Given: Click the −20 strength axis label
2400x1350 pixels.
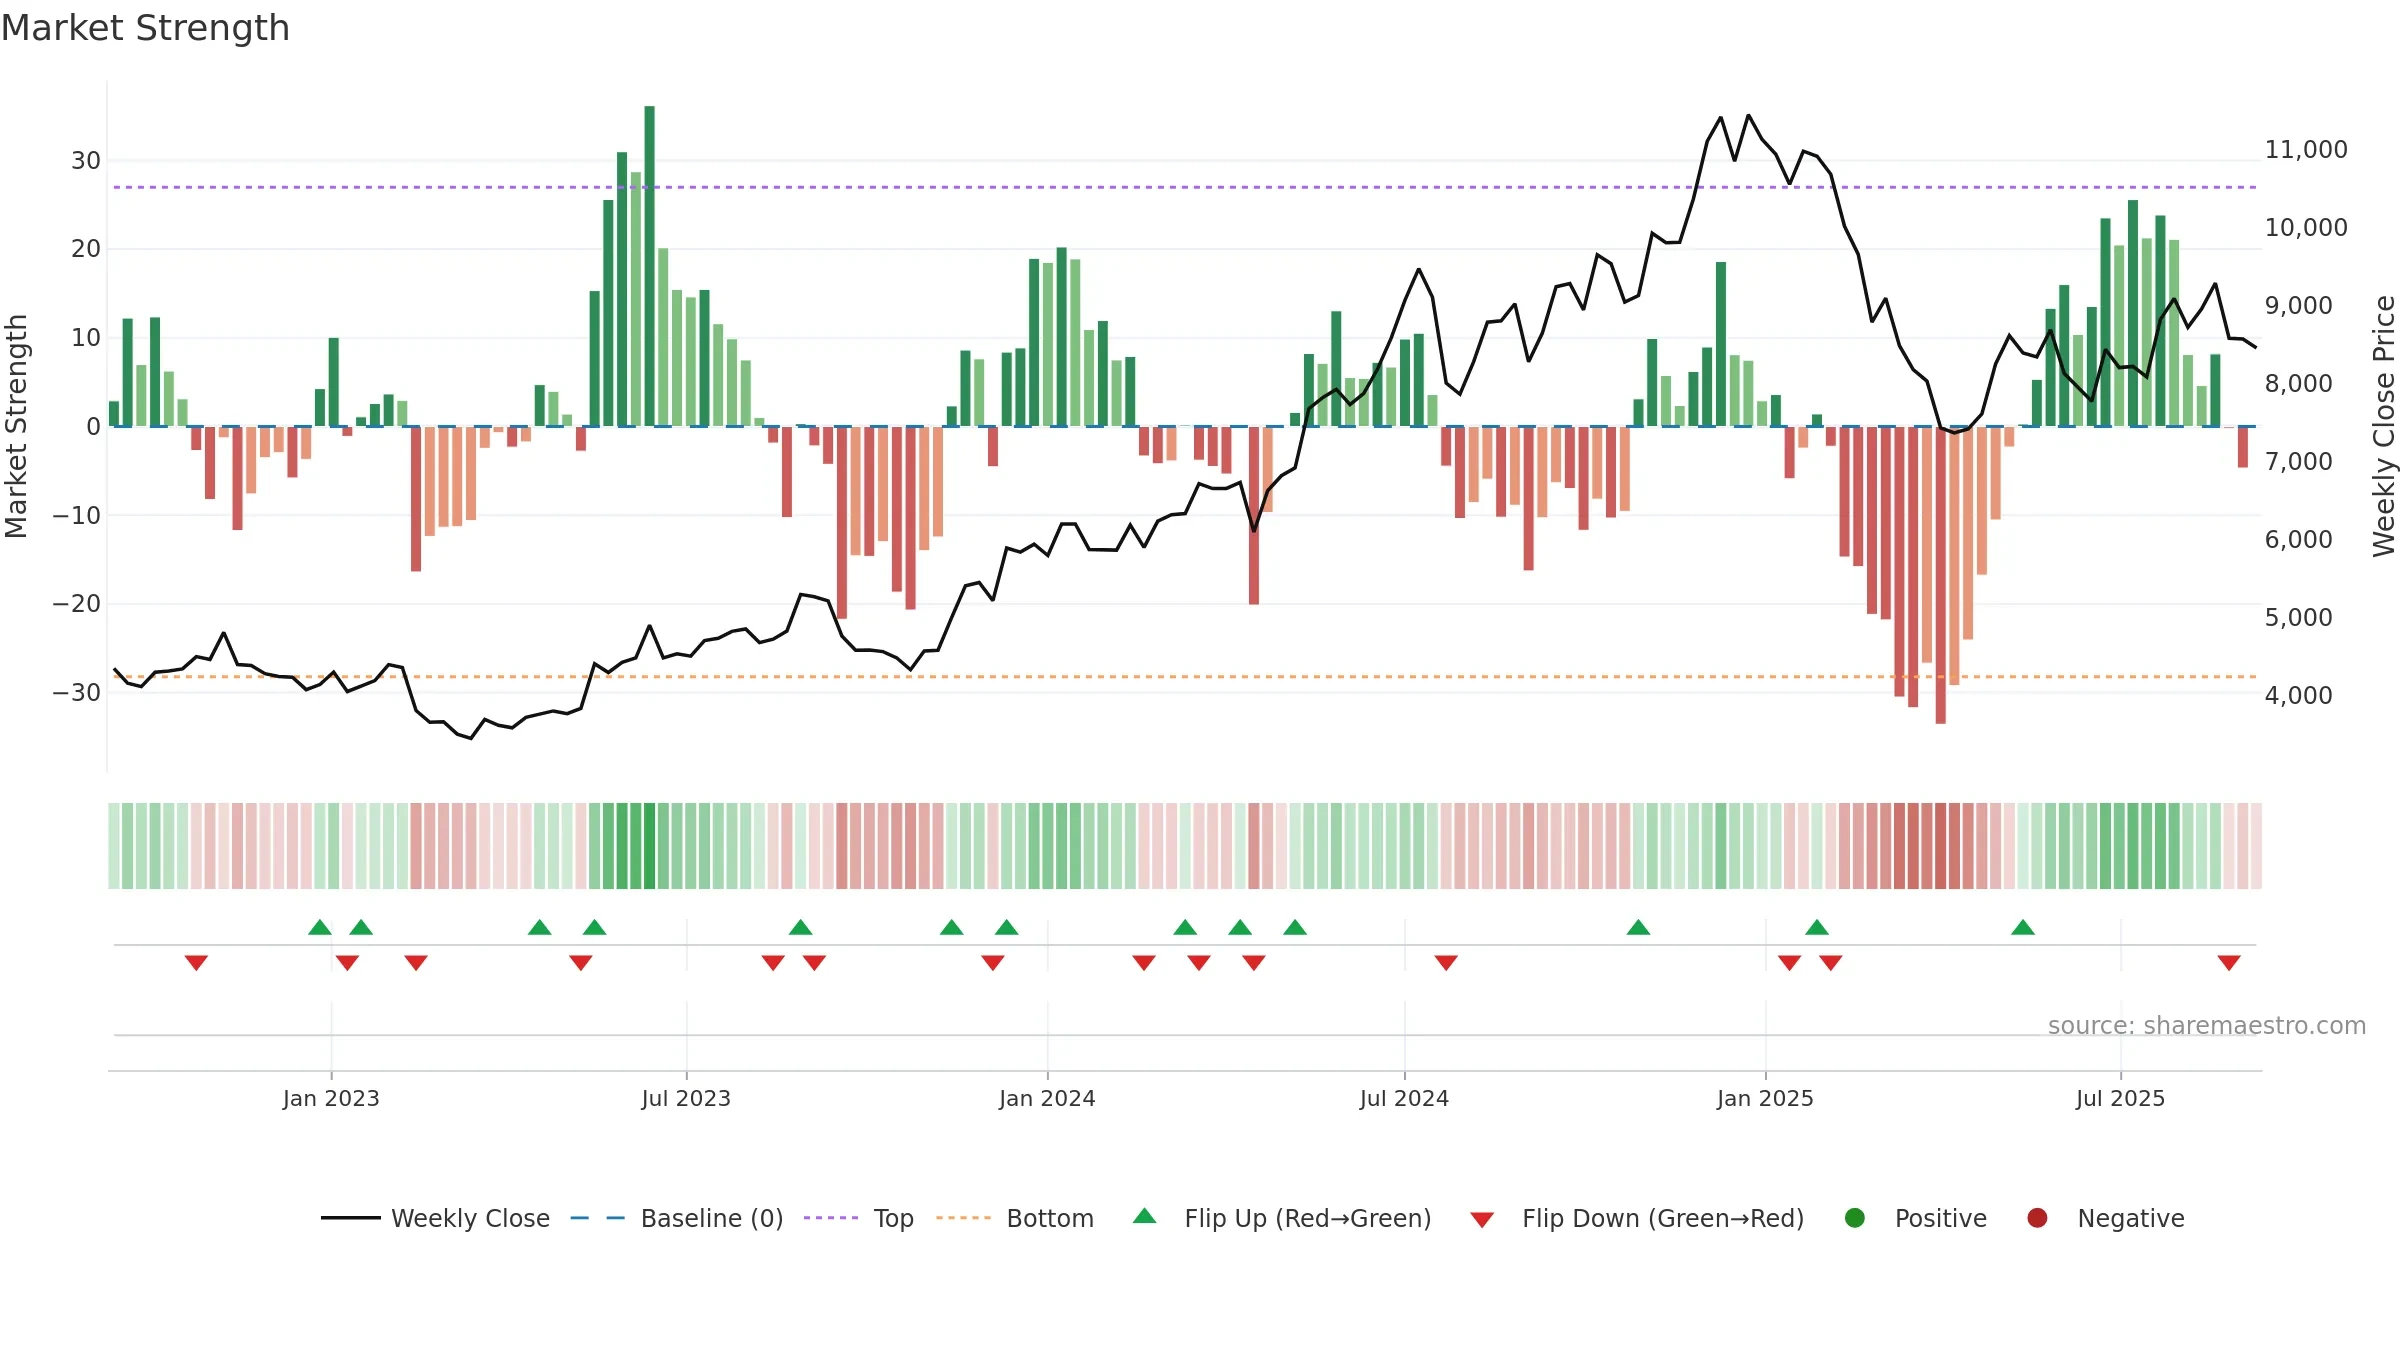Looking at the screenshot, I should tap(77, 603).
